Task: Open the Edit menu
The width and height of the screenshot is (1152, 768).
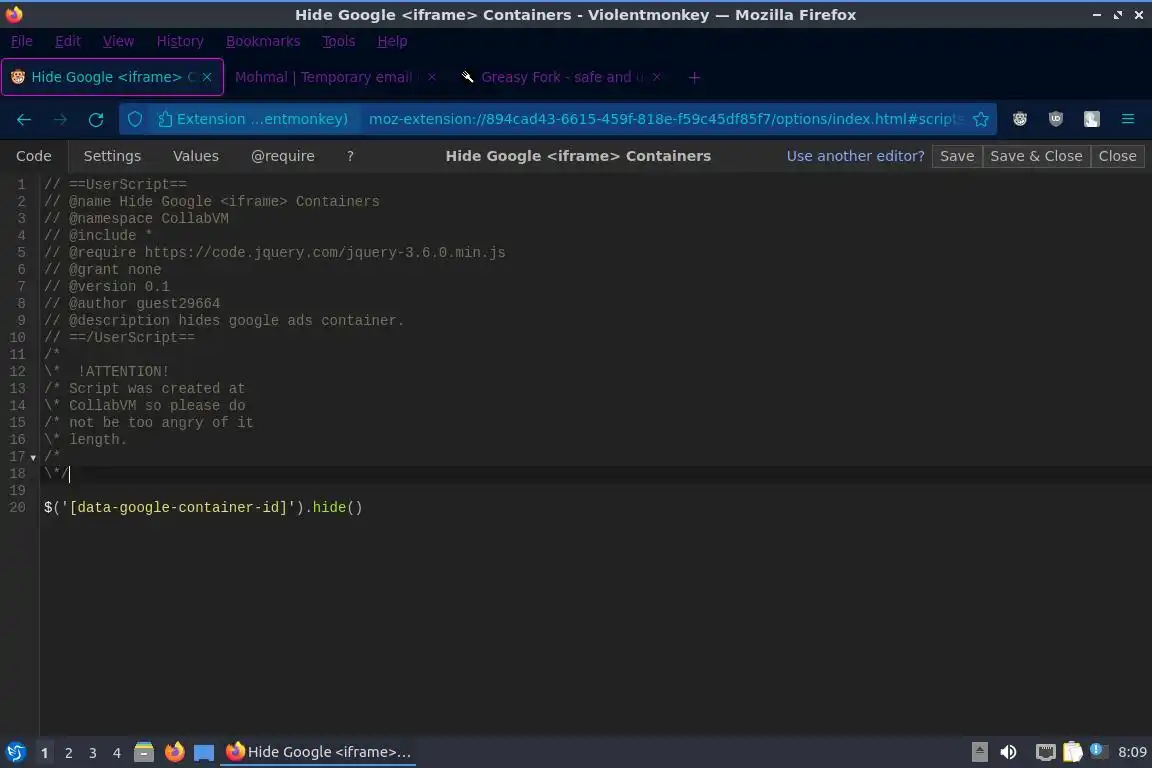Action: [68, 41]
